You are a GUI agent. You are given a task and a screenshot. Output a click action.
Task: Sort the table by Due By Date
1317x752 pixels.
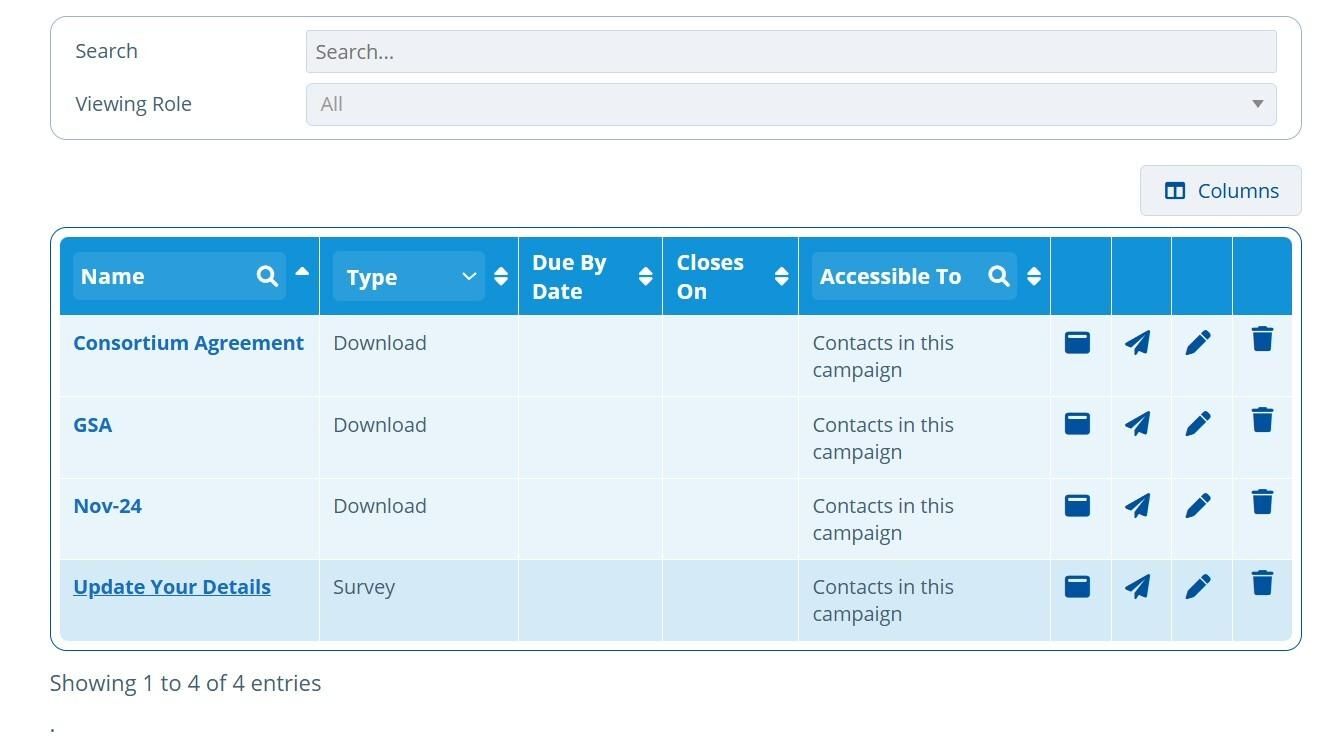click(646, 277)
